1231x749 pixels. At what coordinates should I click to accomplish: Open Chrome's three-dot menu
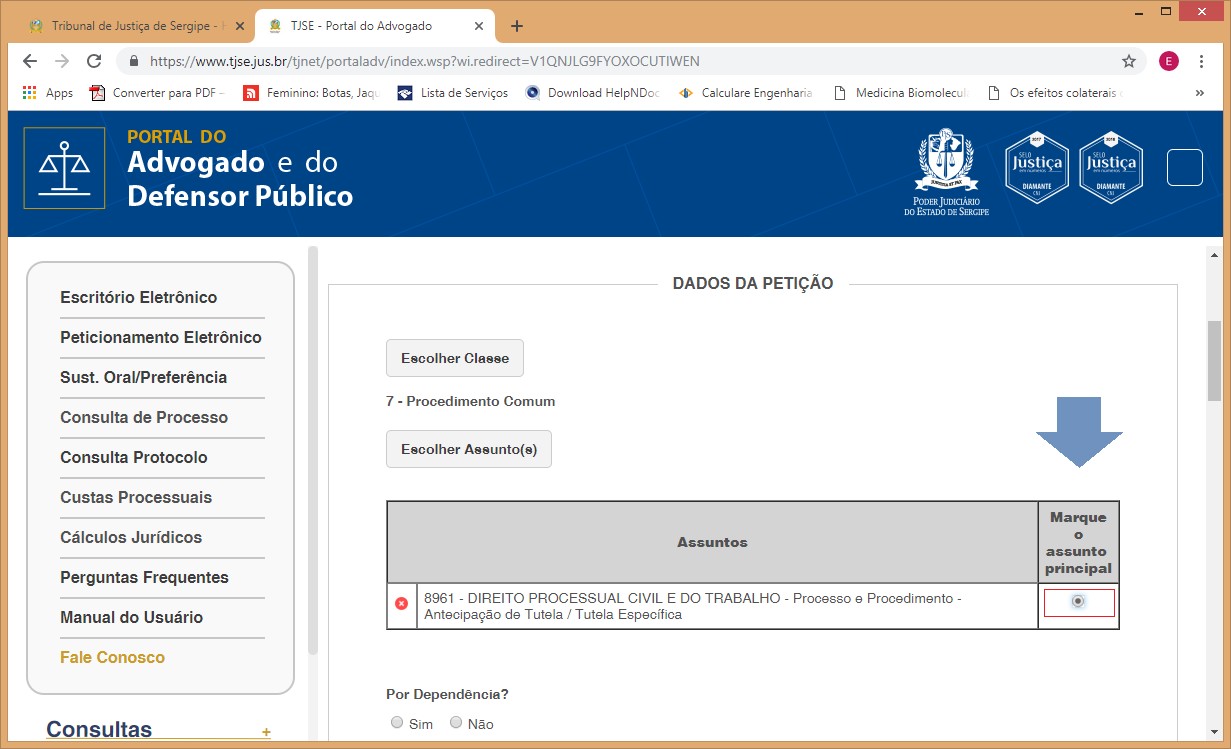1201,61
